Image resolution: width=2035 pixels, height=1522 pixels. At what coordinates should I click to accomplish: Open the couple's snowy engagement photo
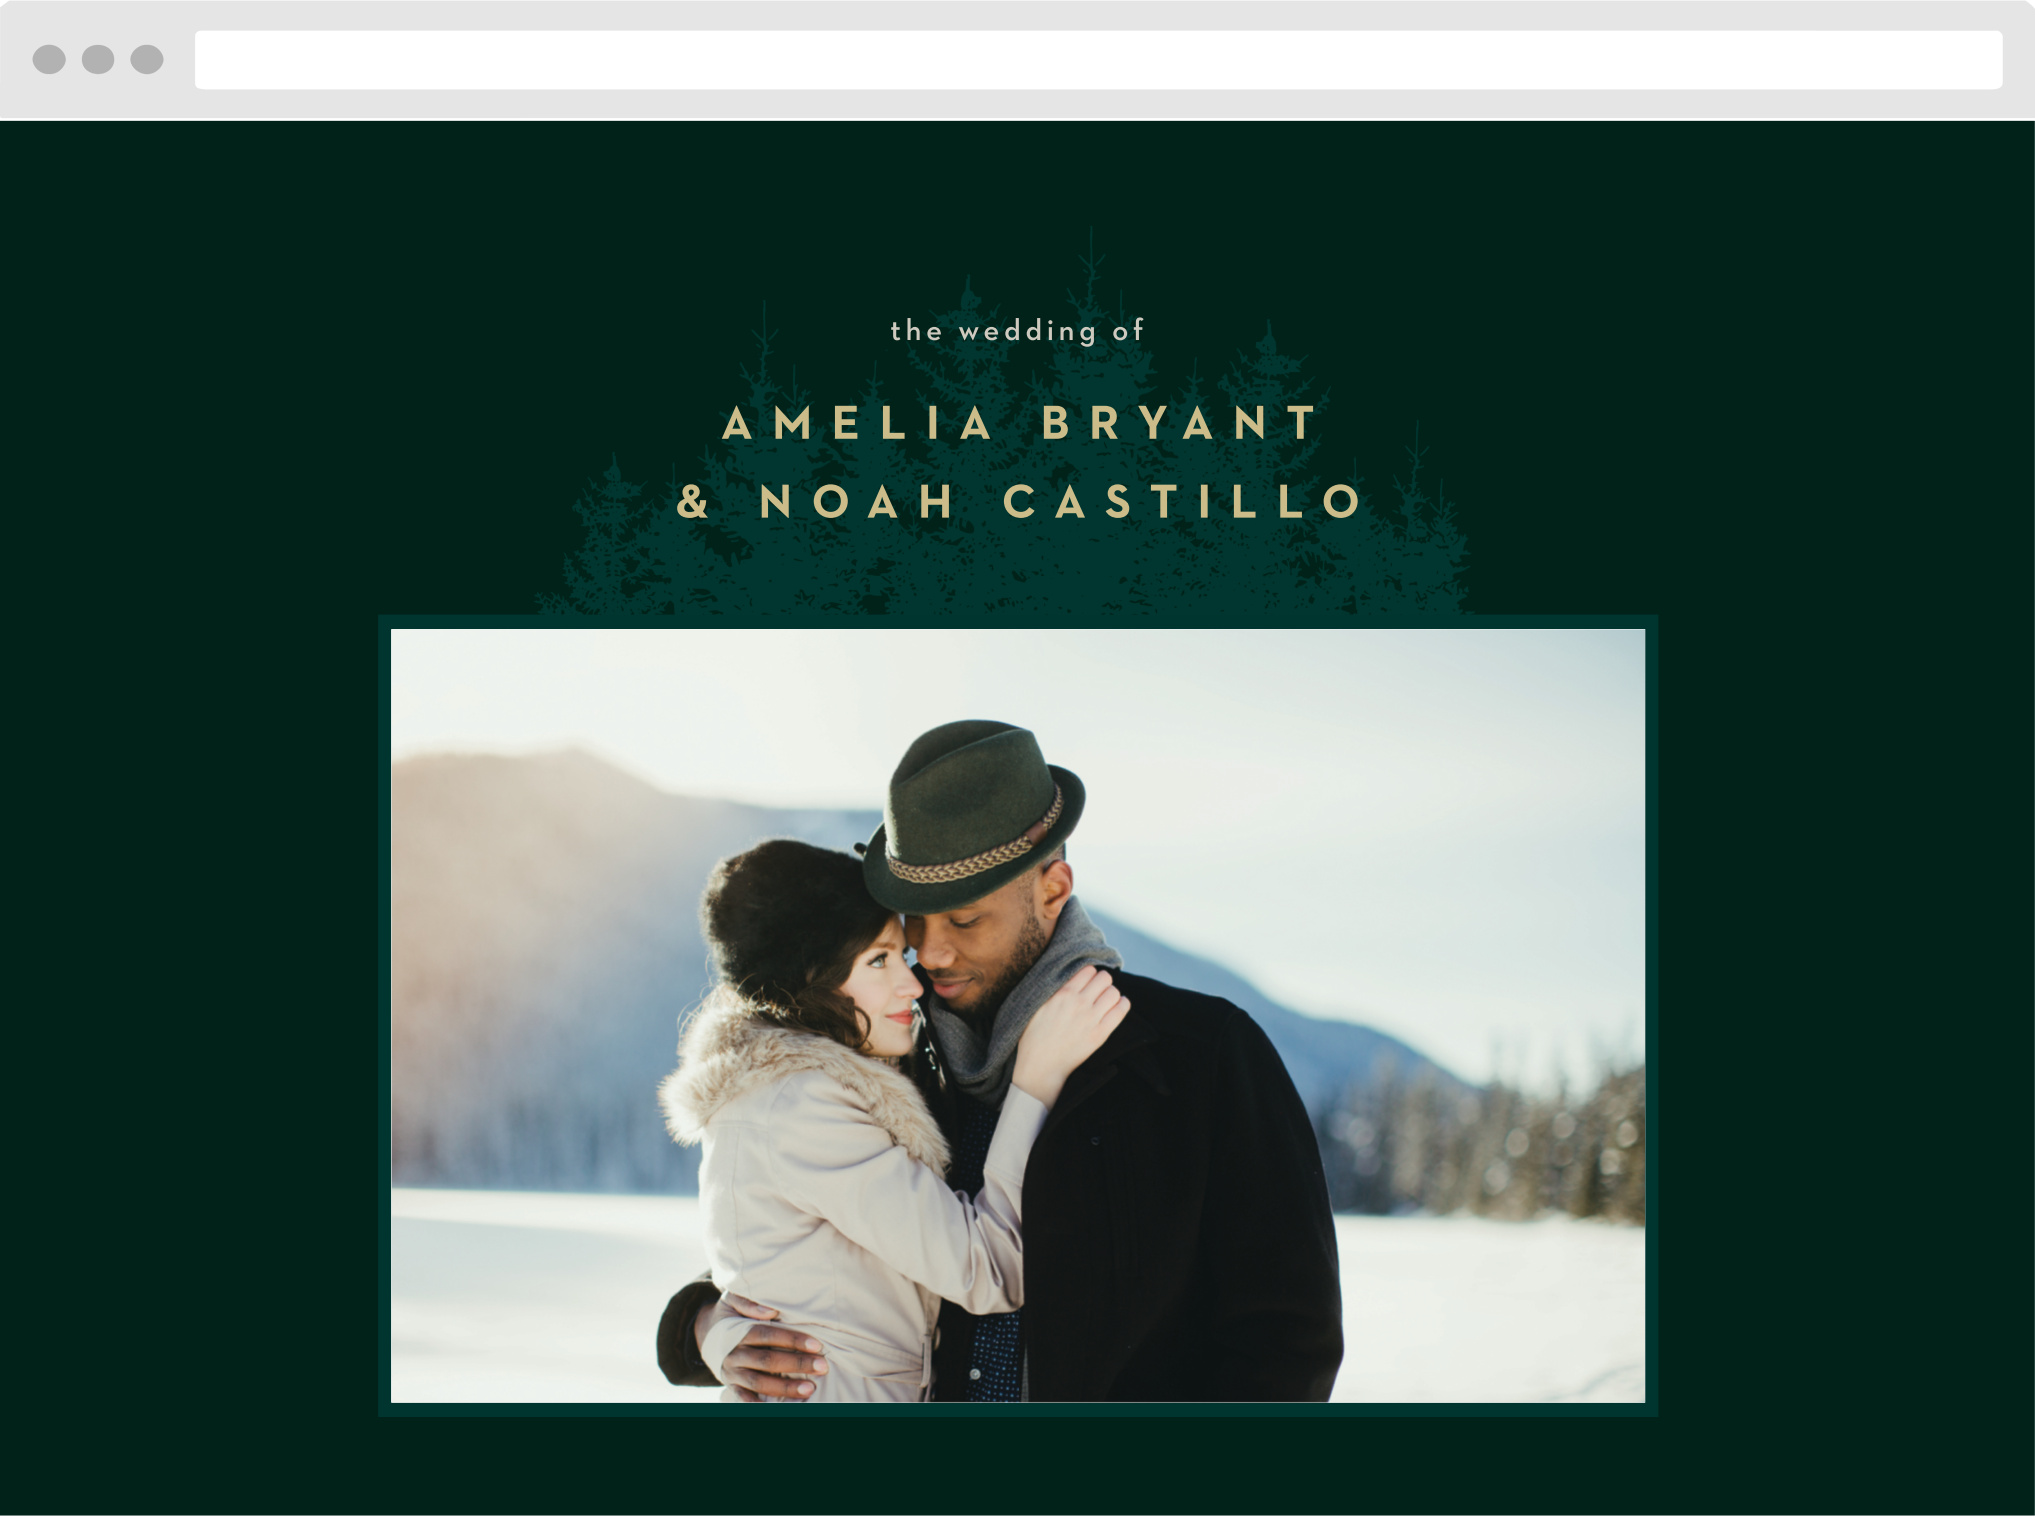tap(1017, 1015)
